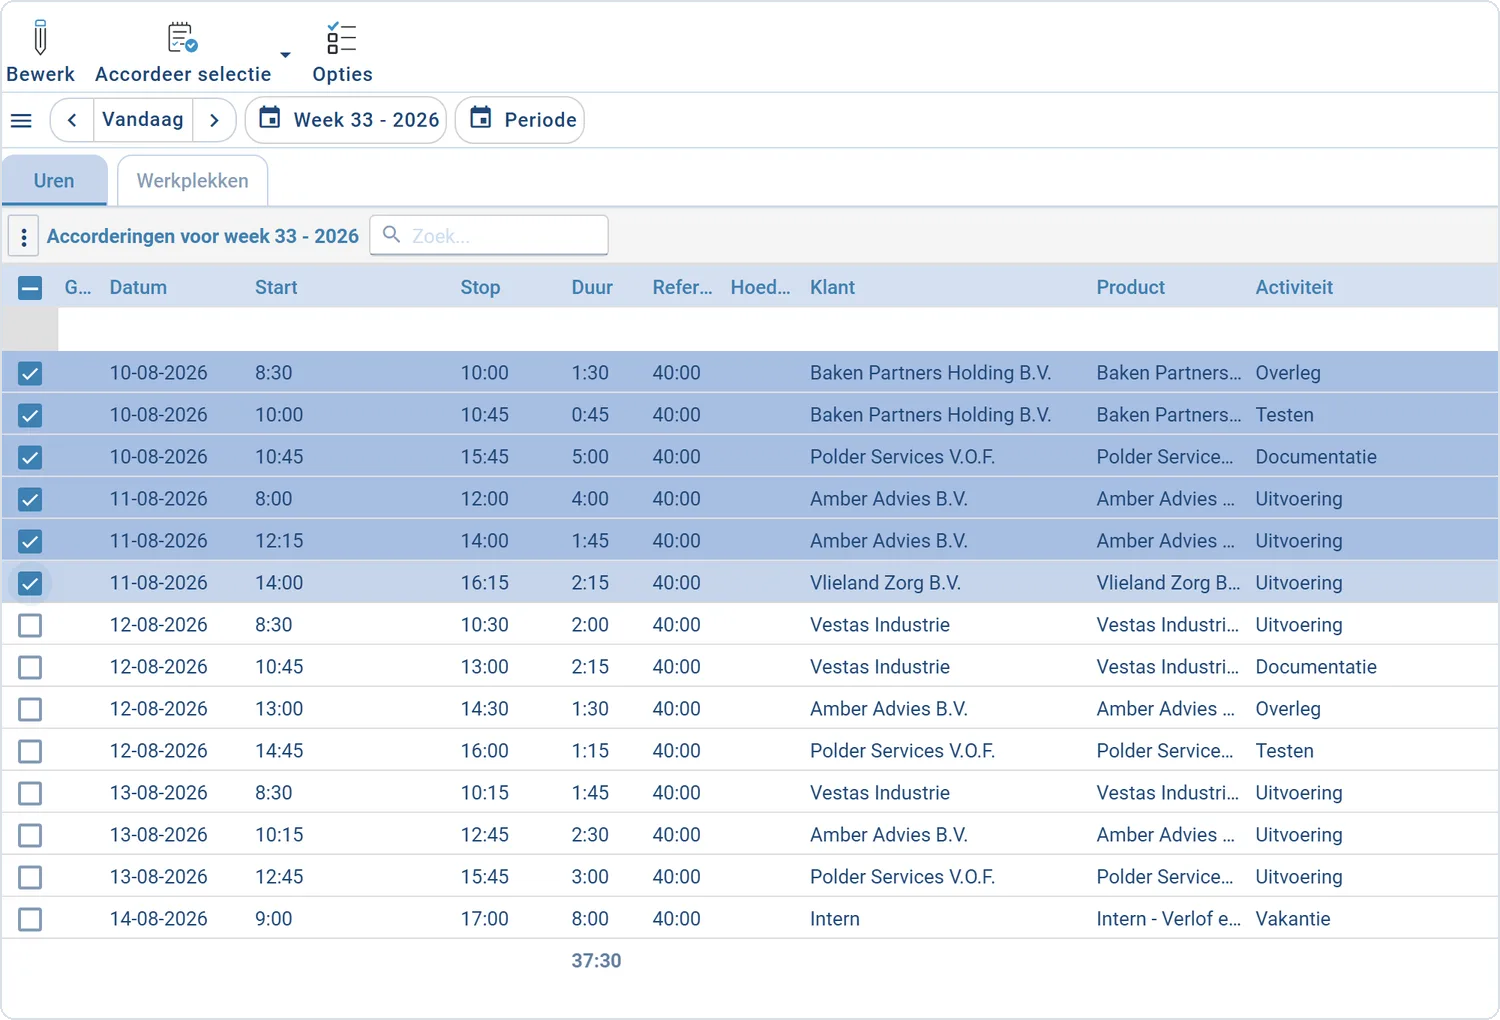
Task: Click the date 13-08-2026 in 12:45 row
Action: pos(158,877)
